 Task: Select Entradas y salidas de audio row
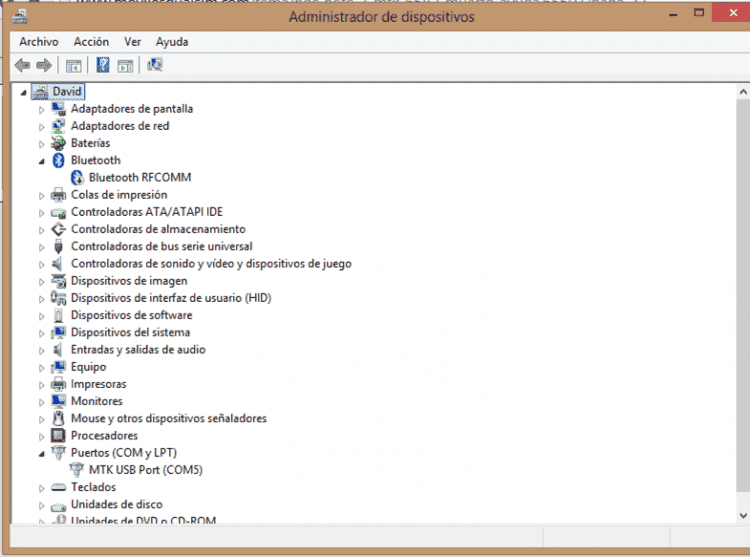pyautogui.click(x=138, y=350)
